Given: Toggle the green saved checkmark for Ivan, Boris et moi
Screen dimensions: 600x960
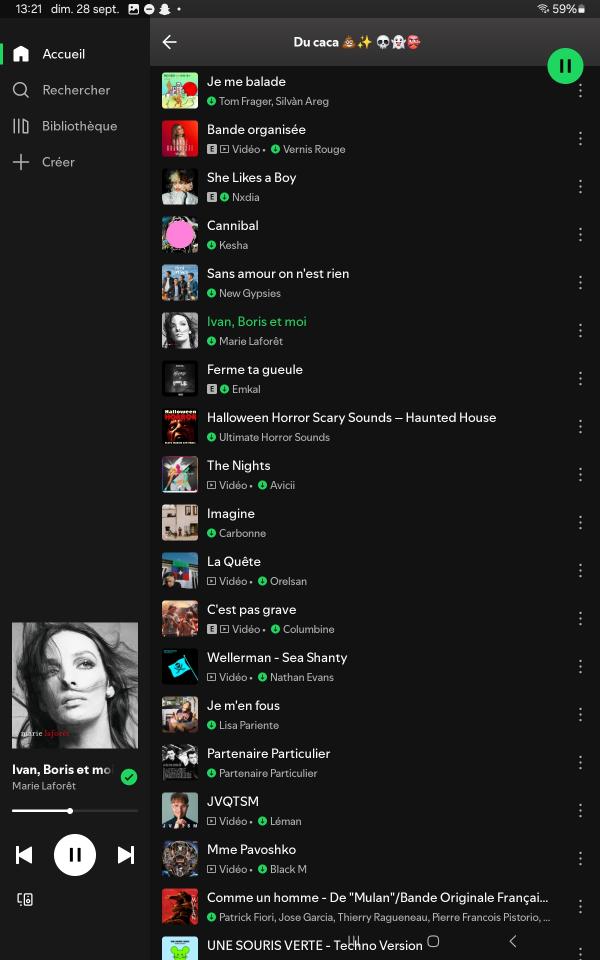Looking at the screenshot, I should click(129, 777).
